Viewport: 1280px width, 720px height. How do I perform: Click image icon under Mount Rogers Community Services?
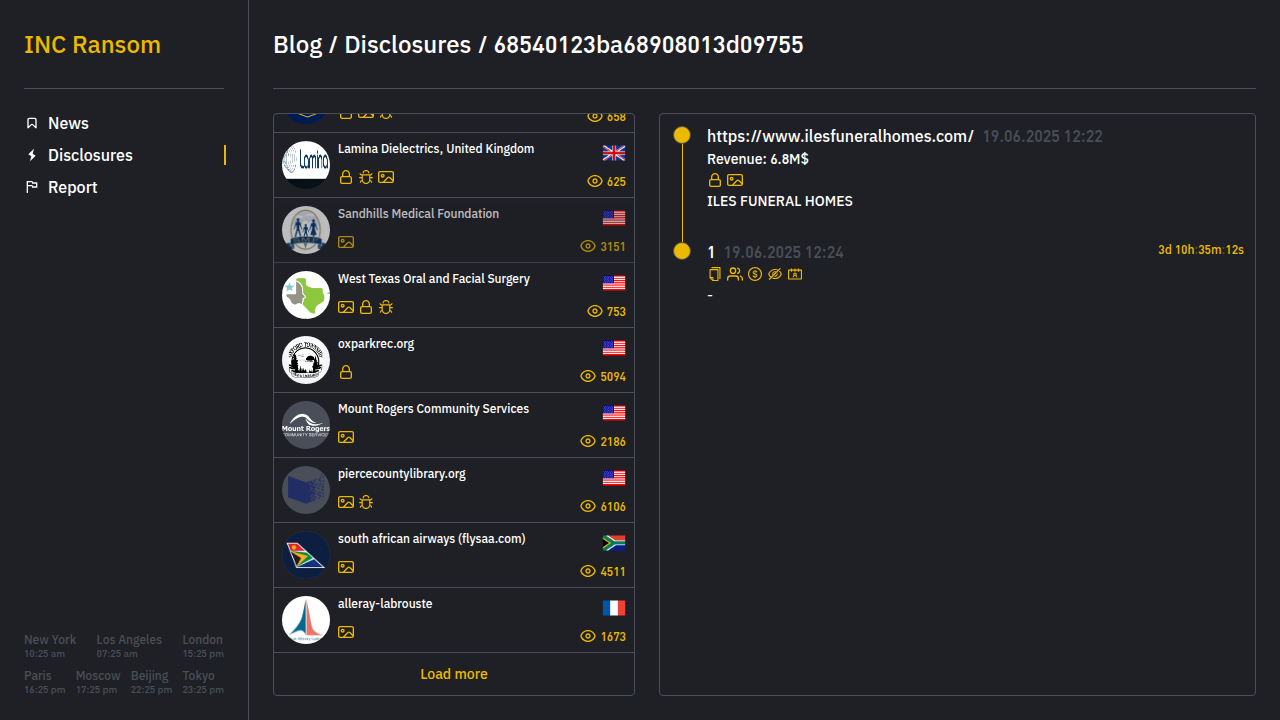pyautogui.click(x=346, y=437)
